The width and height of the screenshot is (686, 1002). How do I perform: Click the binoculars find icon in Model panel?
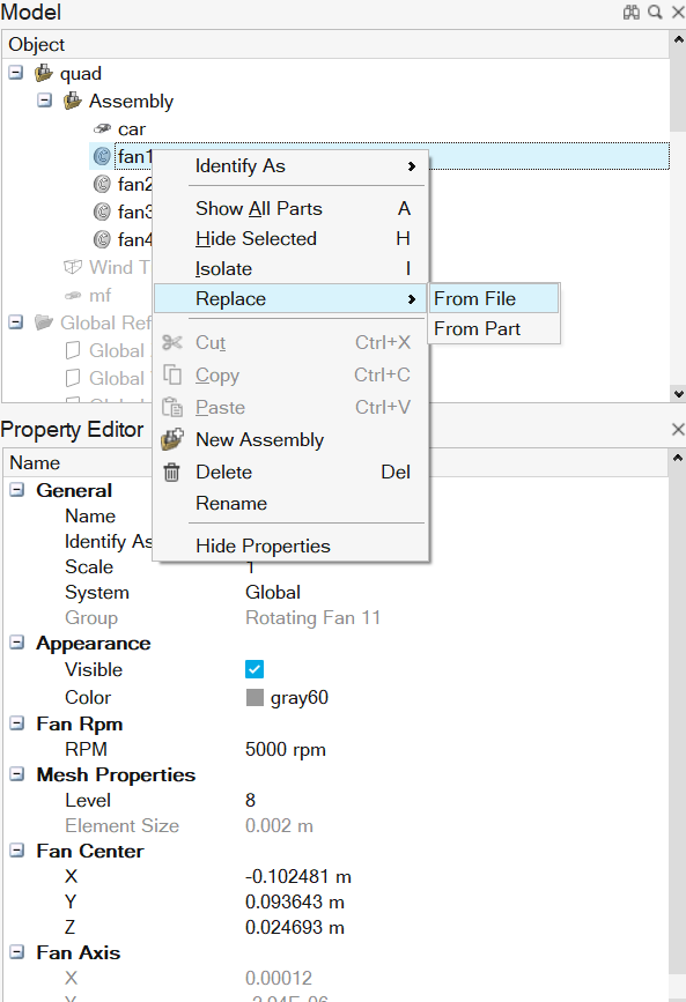[631, 12]
